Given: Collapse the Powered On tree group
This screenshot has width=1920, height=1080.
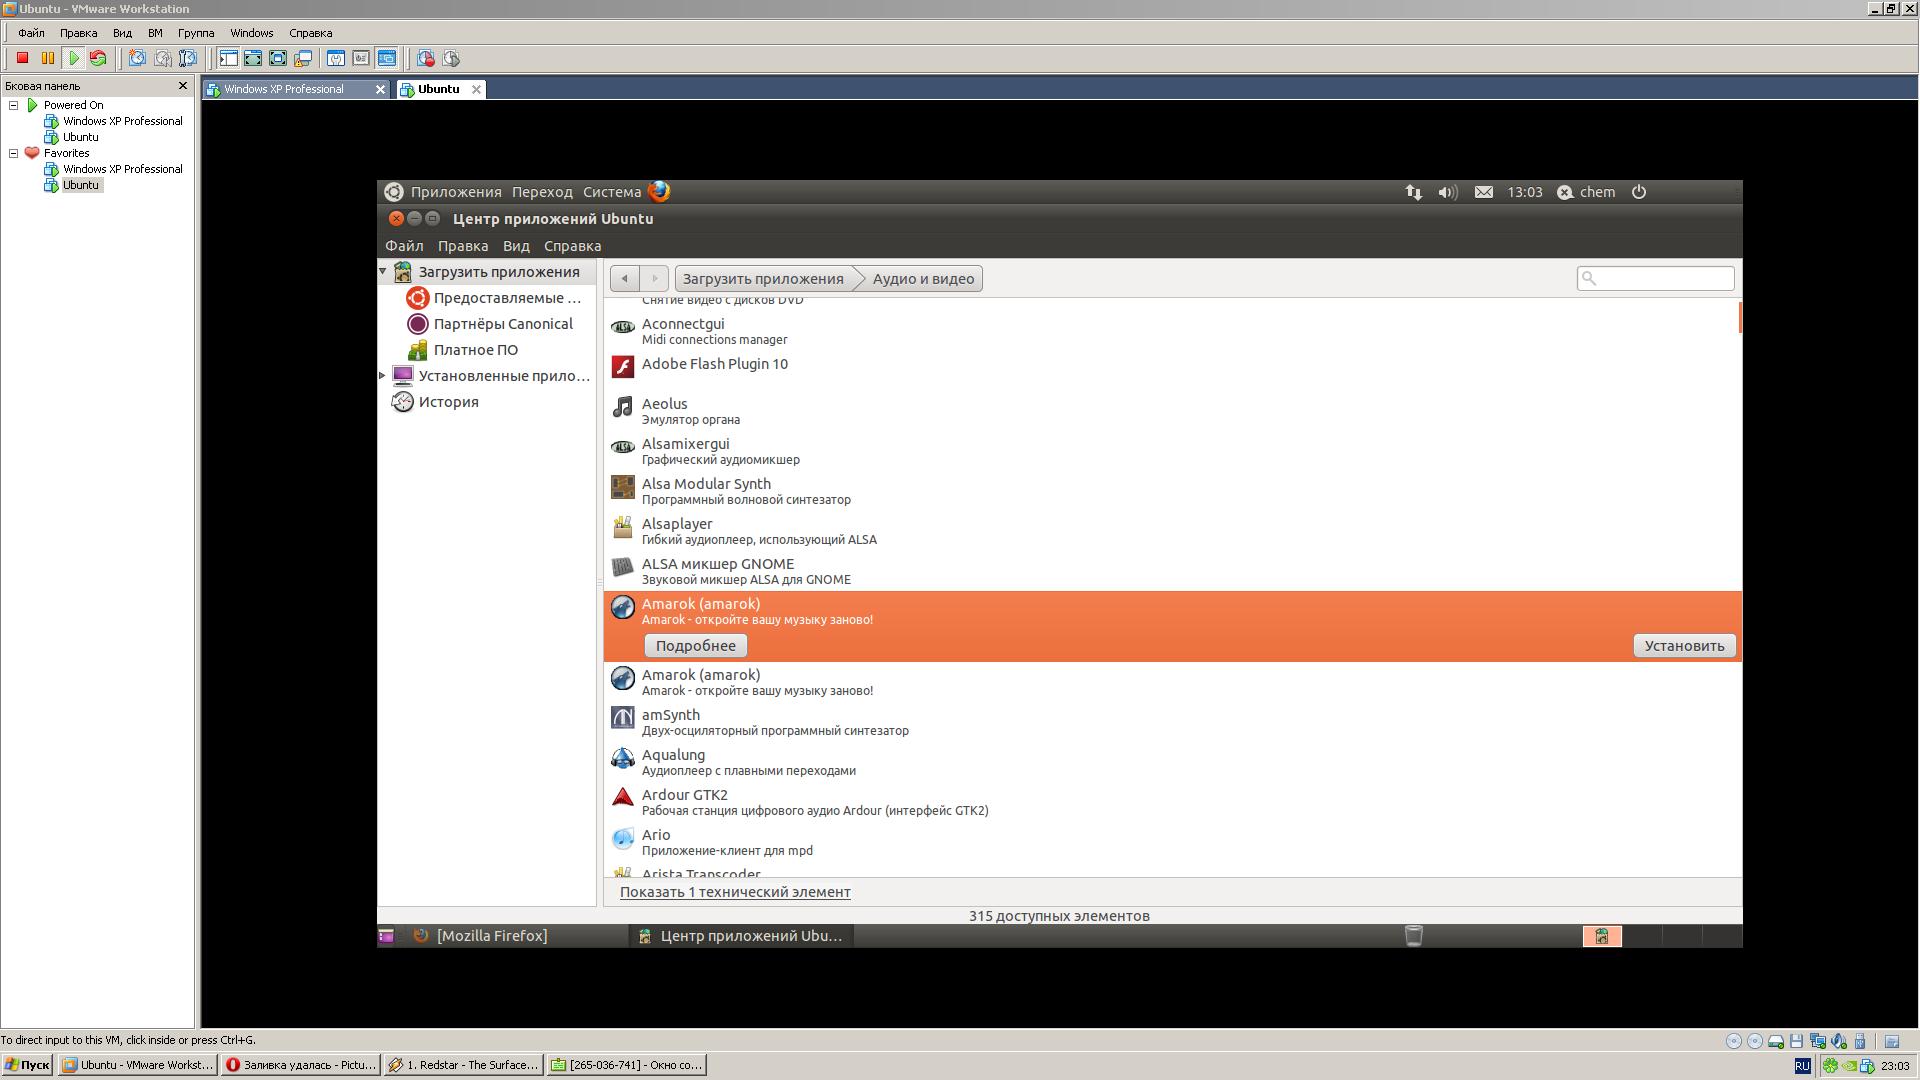Looking at the screenshot, I should coord(14,105).
